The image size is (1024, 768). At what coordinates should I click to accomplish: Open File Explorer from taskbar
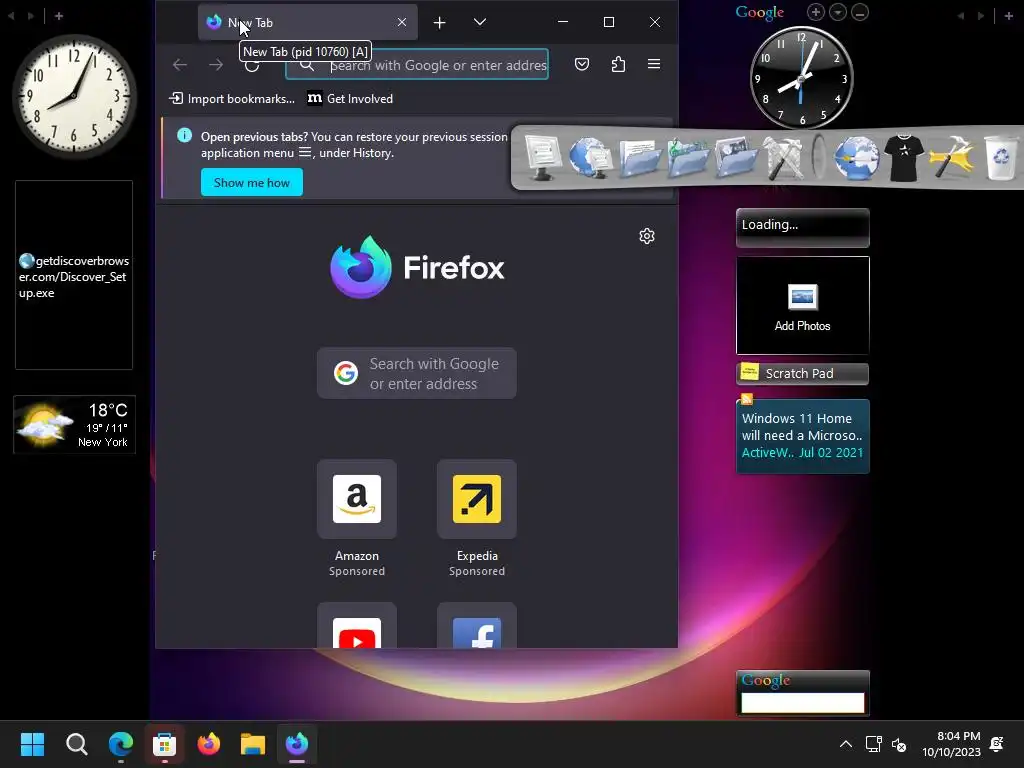253,744
